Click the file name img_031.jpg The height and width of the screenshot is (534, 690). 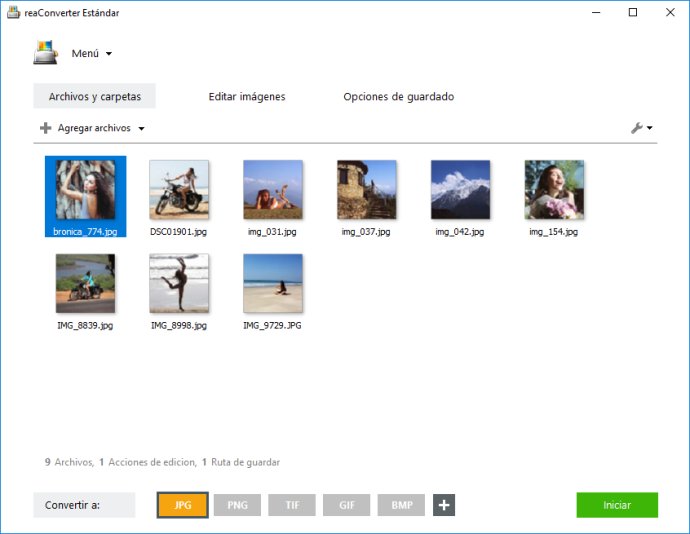coord(272,232)
